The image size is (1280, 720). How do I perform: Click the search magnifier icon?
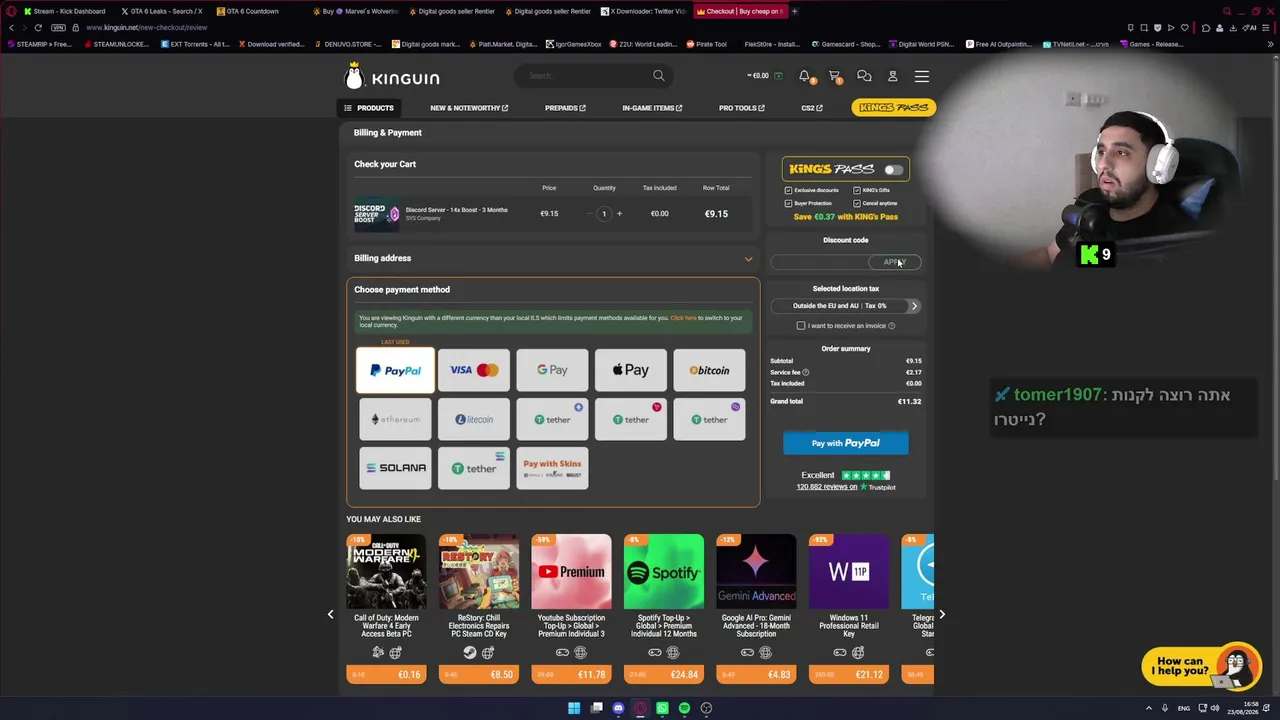(x=658, y=75)
